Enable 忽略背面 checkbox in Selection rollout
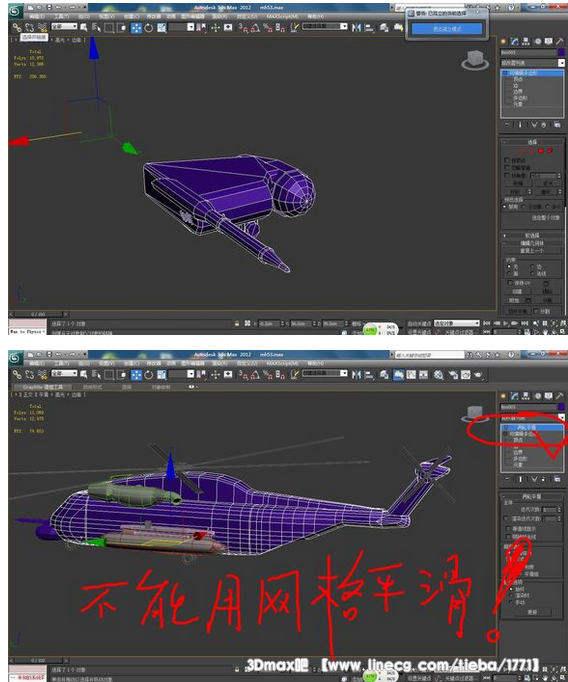This screenshot has width=568, height=682. click(507, 167)
